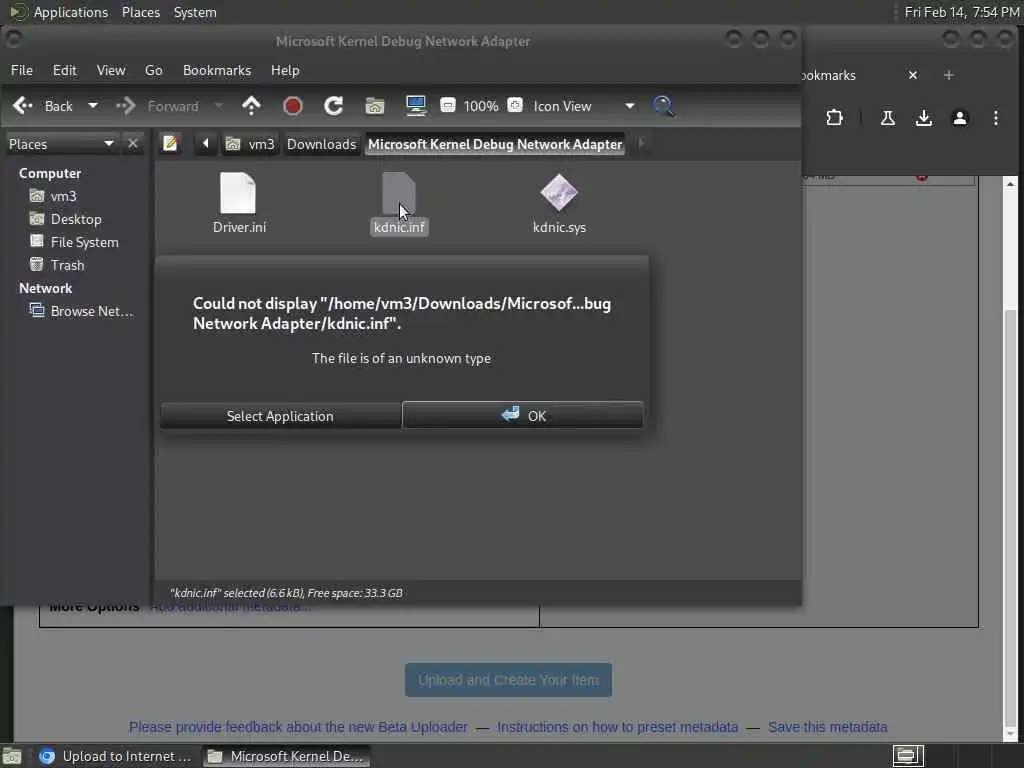1024x768 pixels.
Task: Zoom in with the plus icon
Action: (515, 105)
